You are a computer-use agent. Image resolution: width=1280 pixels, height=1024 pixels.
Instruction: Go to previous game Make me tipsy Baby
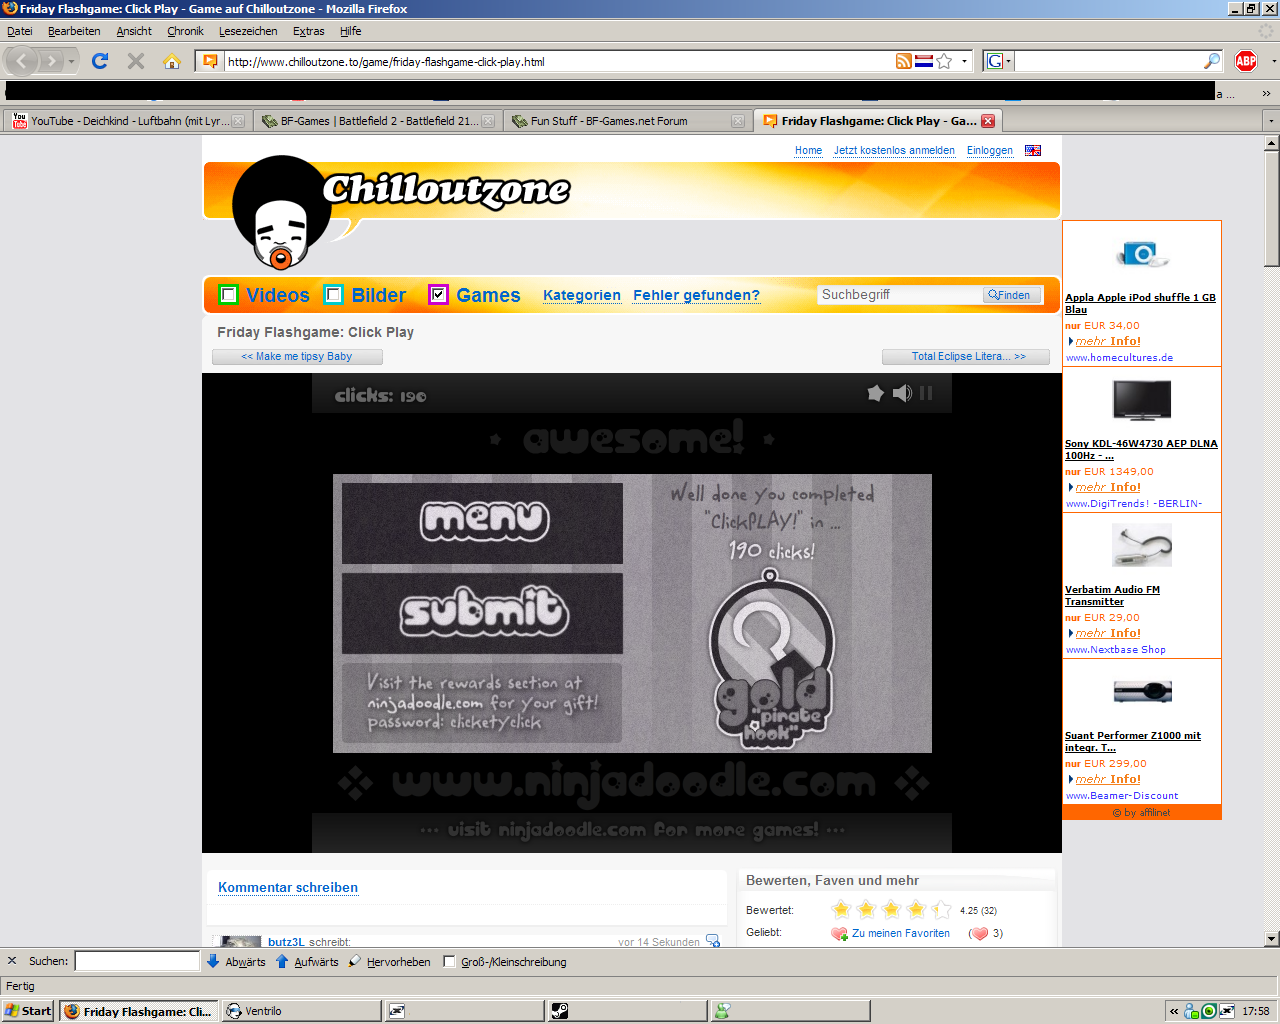click(x=297, y=356)
